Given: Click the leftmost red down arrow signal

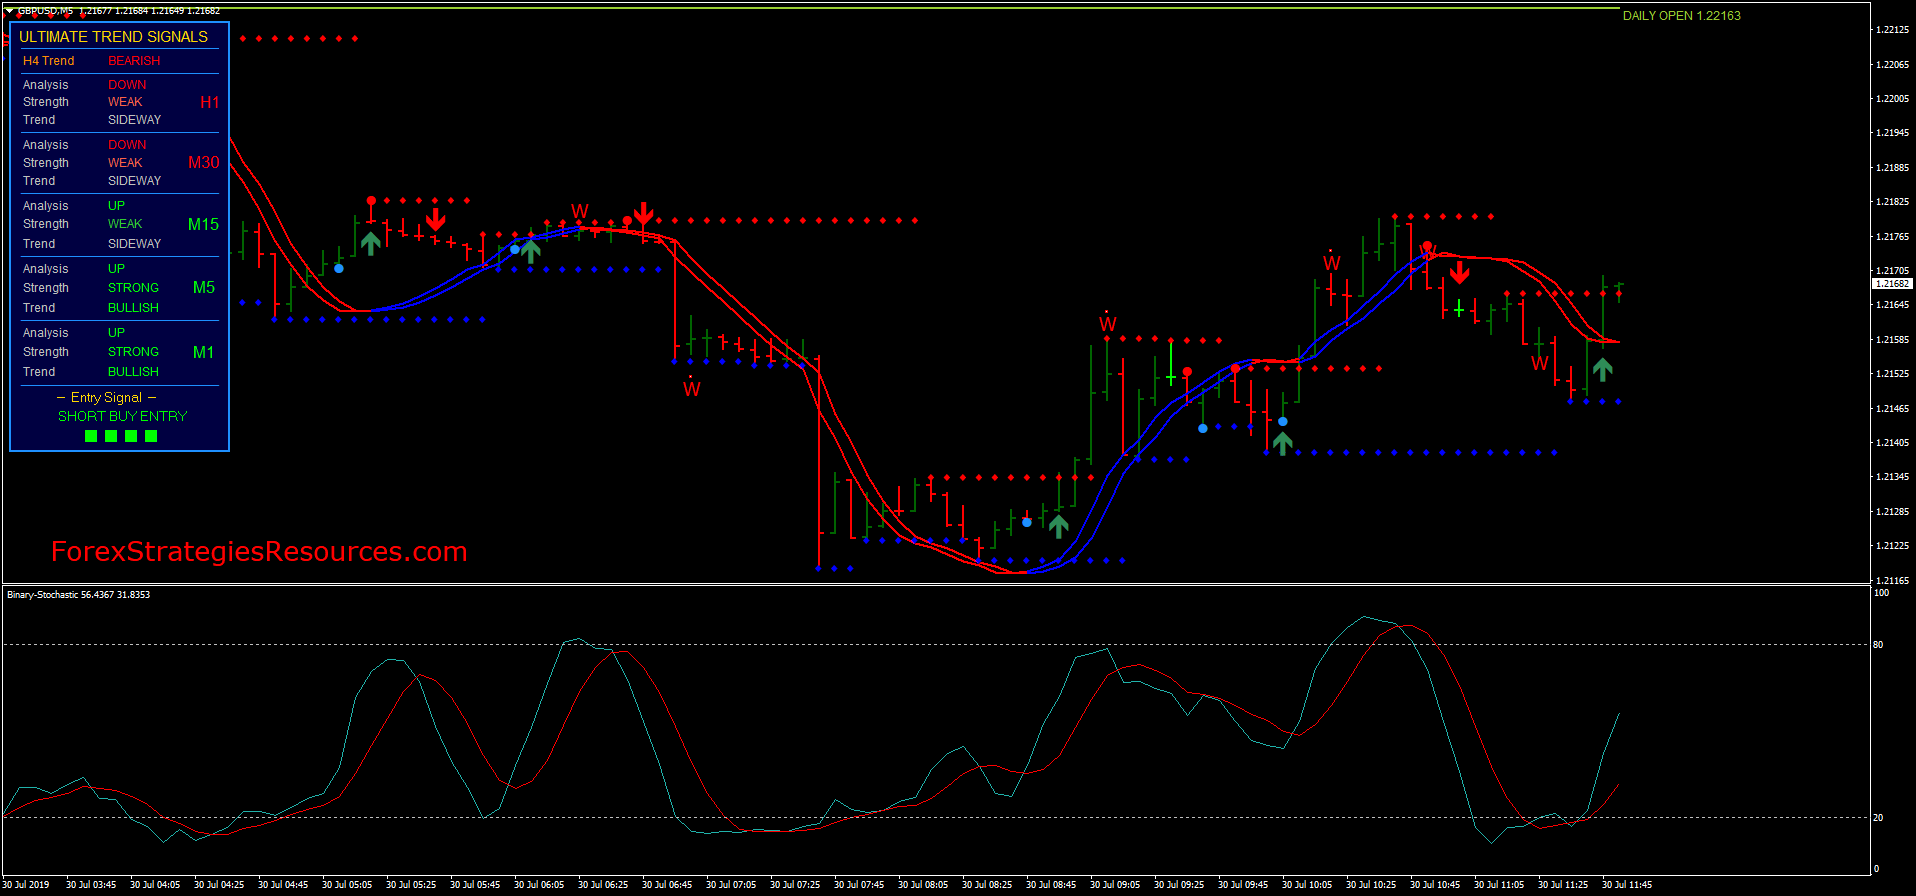Looking at the screenshot, I should (435, 219).
